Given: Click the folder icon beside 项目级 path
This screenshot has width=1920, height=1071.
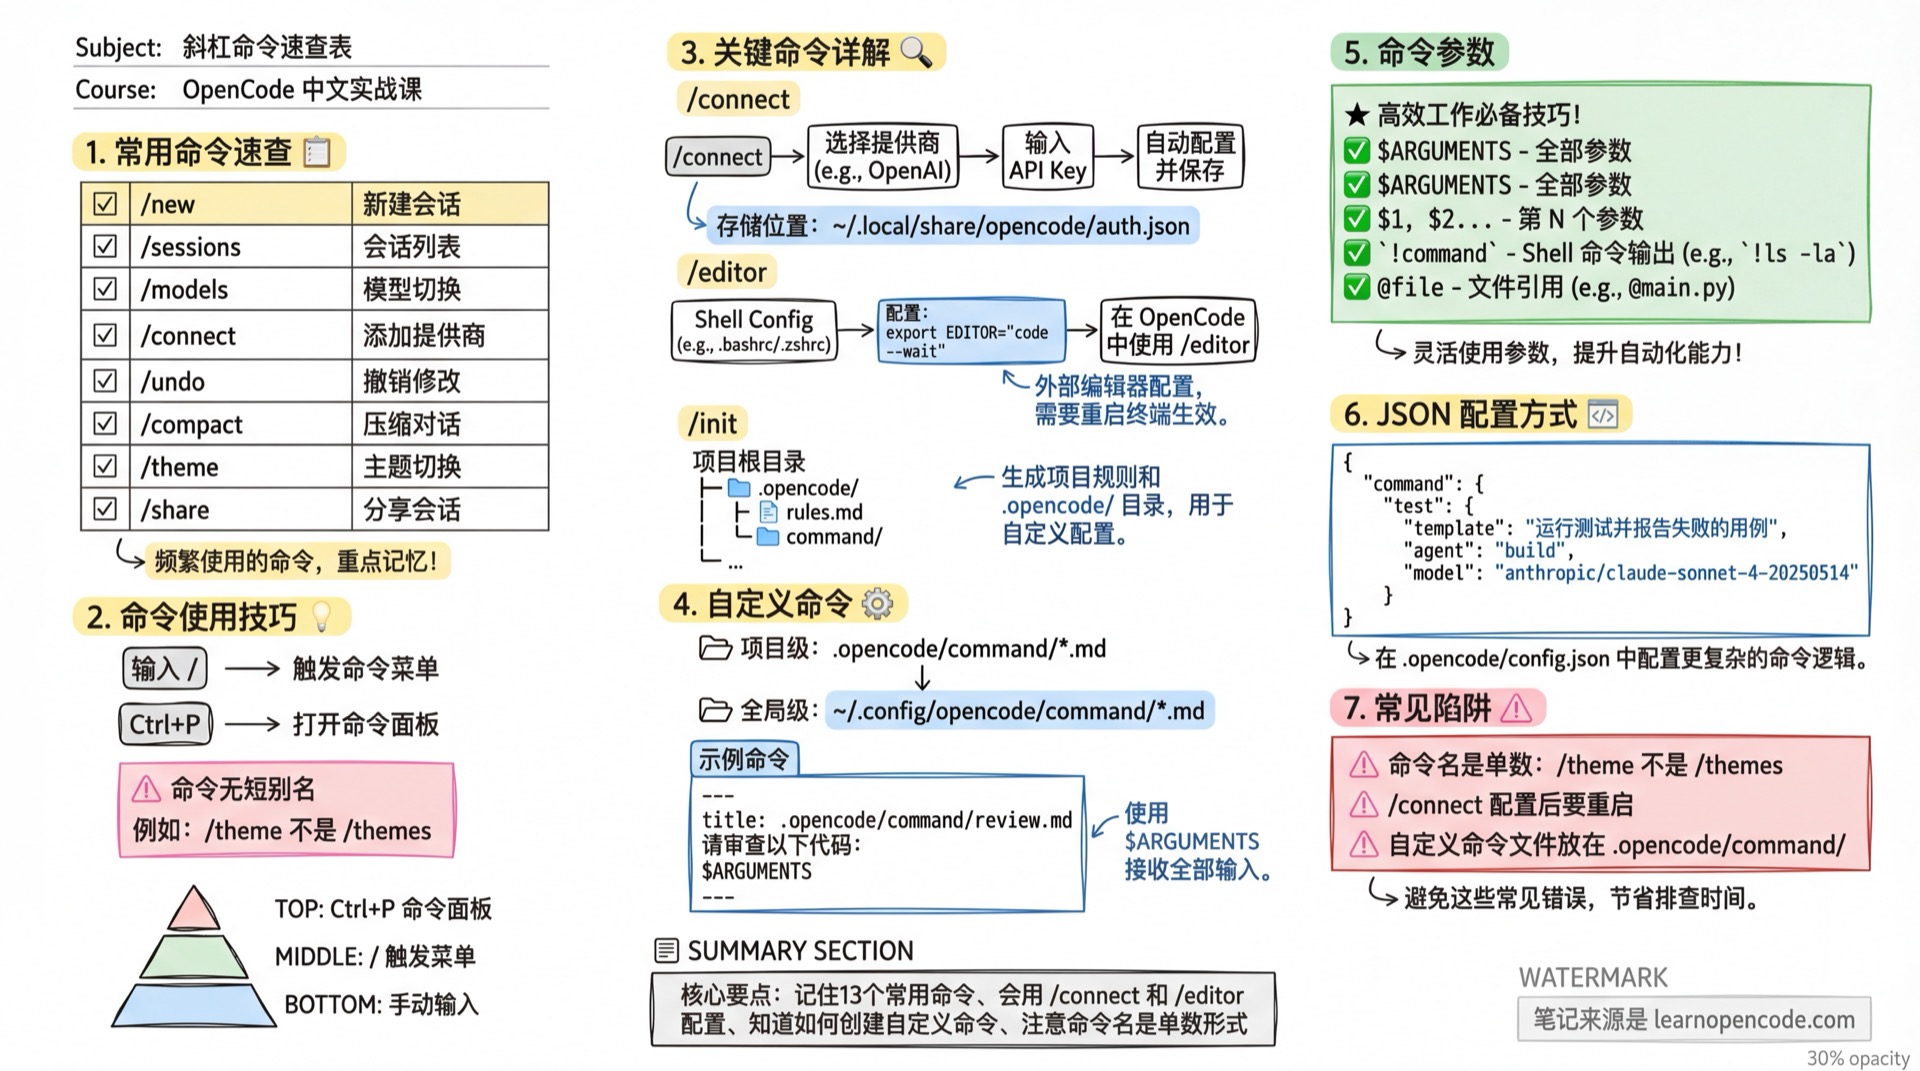Looking at the screenshot, I should [x=716, y=648].
